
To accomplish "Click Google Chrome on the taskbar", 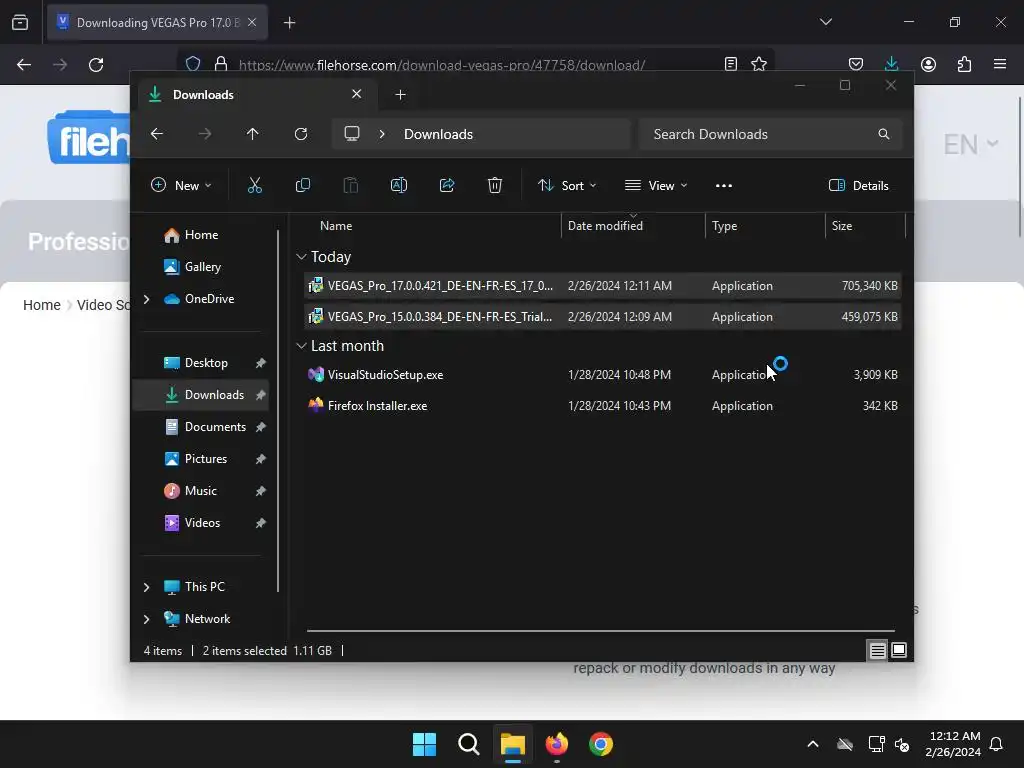I will pyautogui.click(x=601, y=744).
